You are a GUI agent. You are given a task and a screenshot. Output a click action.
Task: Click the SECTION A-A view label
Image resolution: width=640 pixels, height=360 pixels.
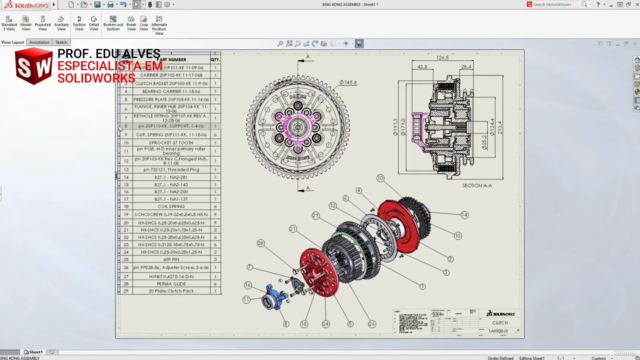[477, 186]
